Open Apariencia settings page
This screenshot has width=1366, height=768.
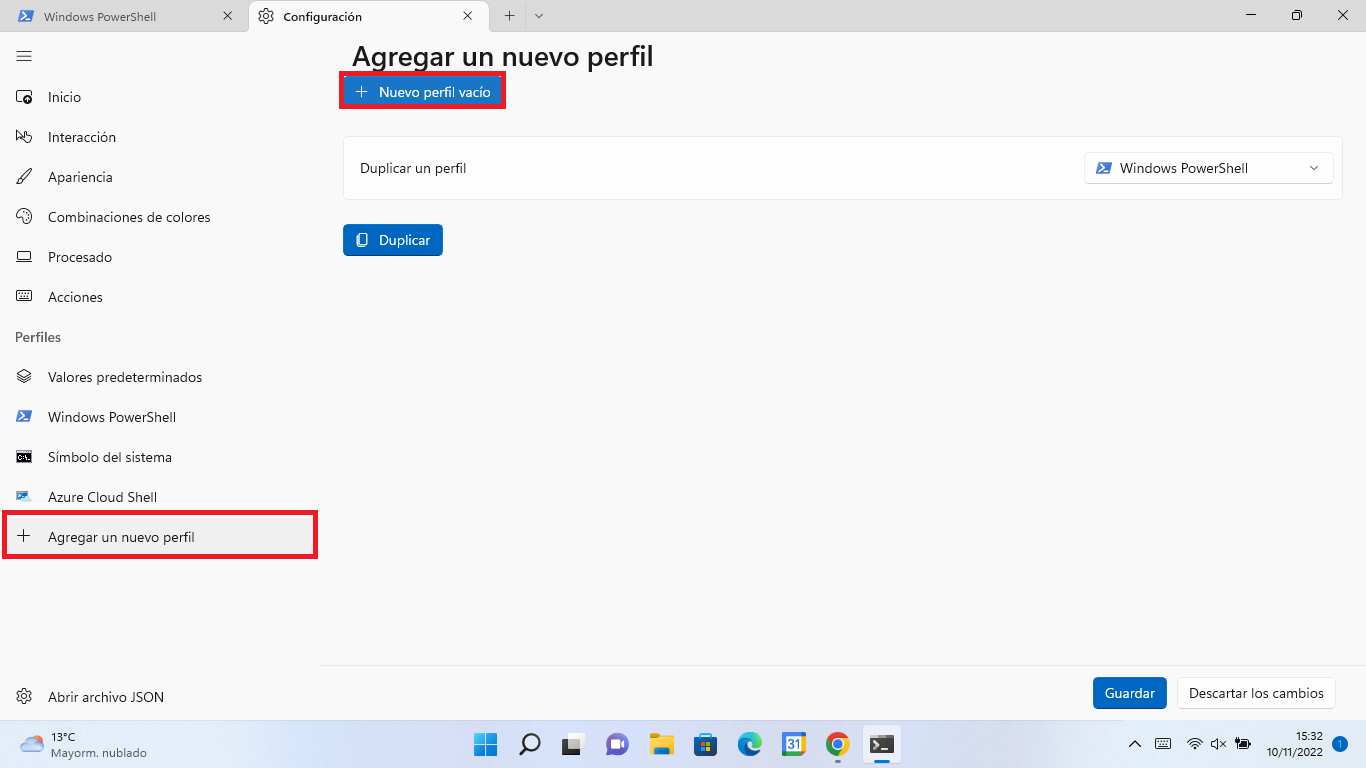pyautogui.click(x=160, y=177)
